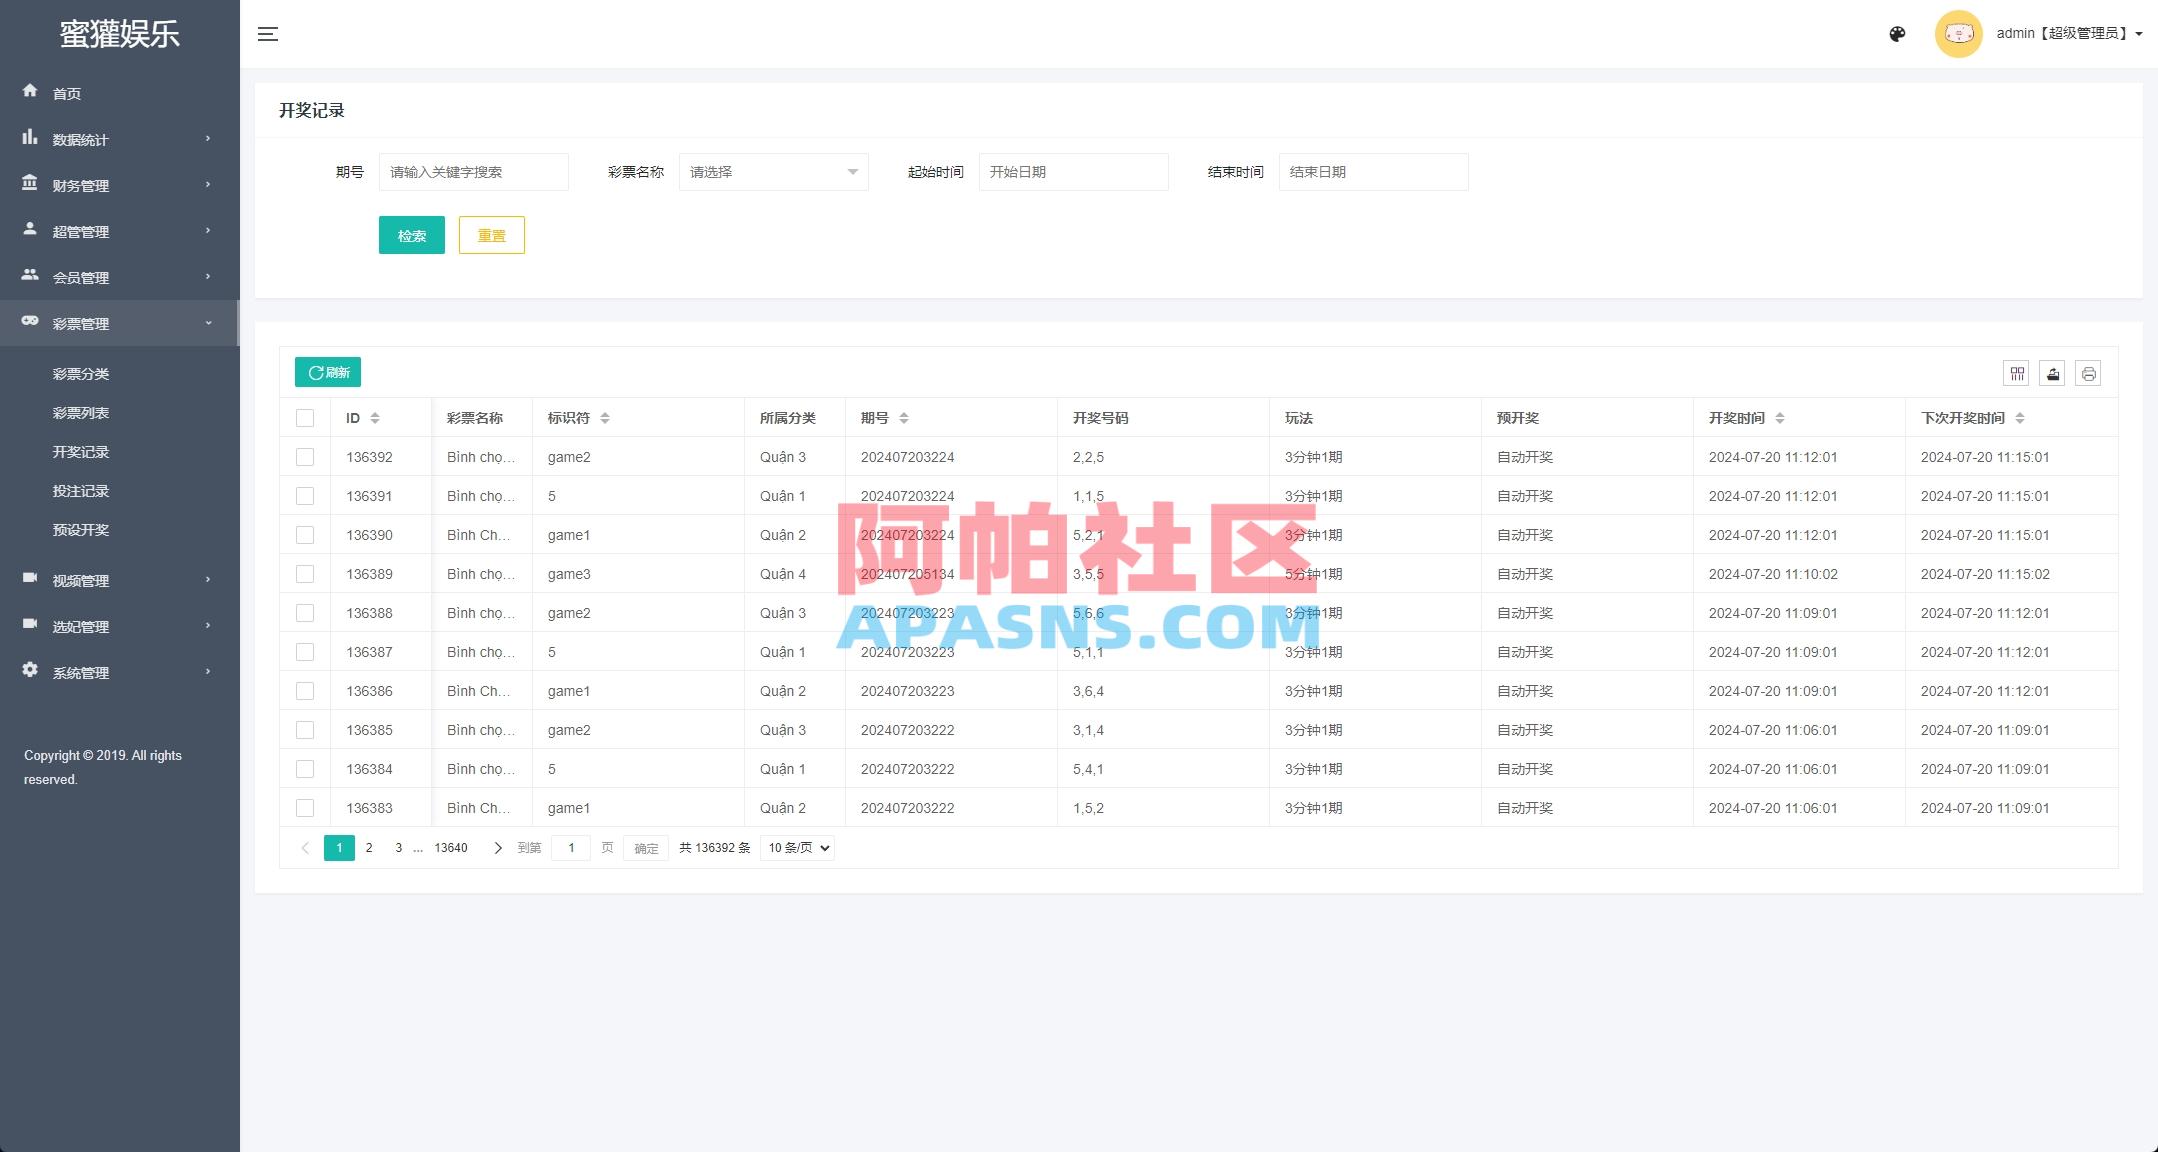Open the 投注记录 menu item
Viewport: 2158px width, 1152px height.
point(81,490)
